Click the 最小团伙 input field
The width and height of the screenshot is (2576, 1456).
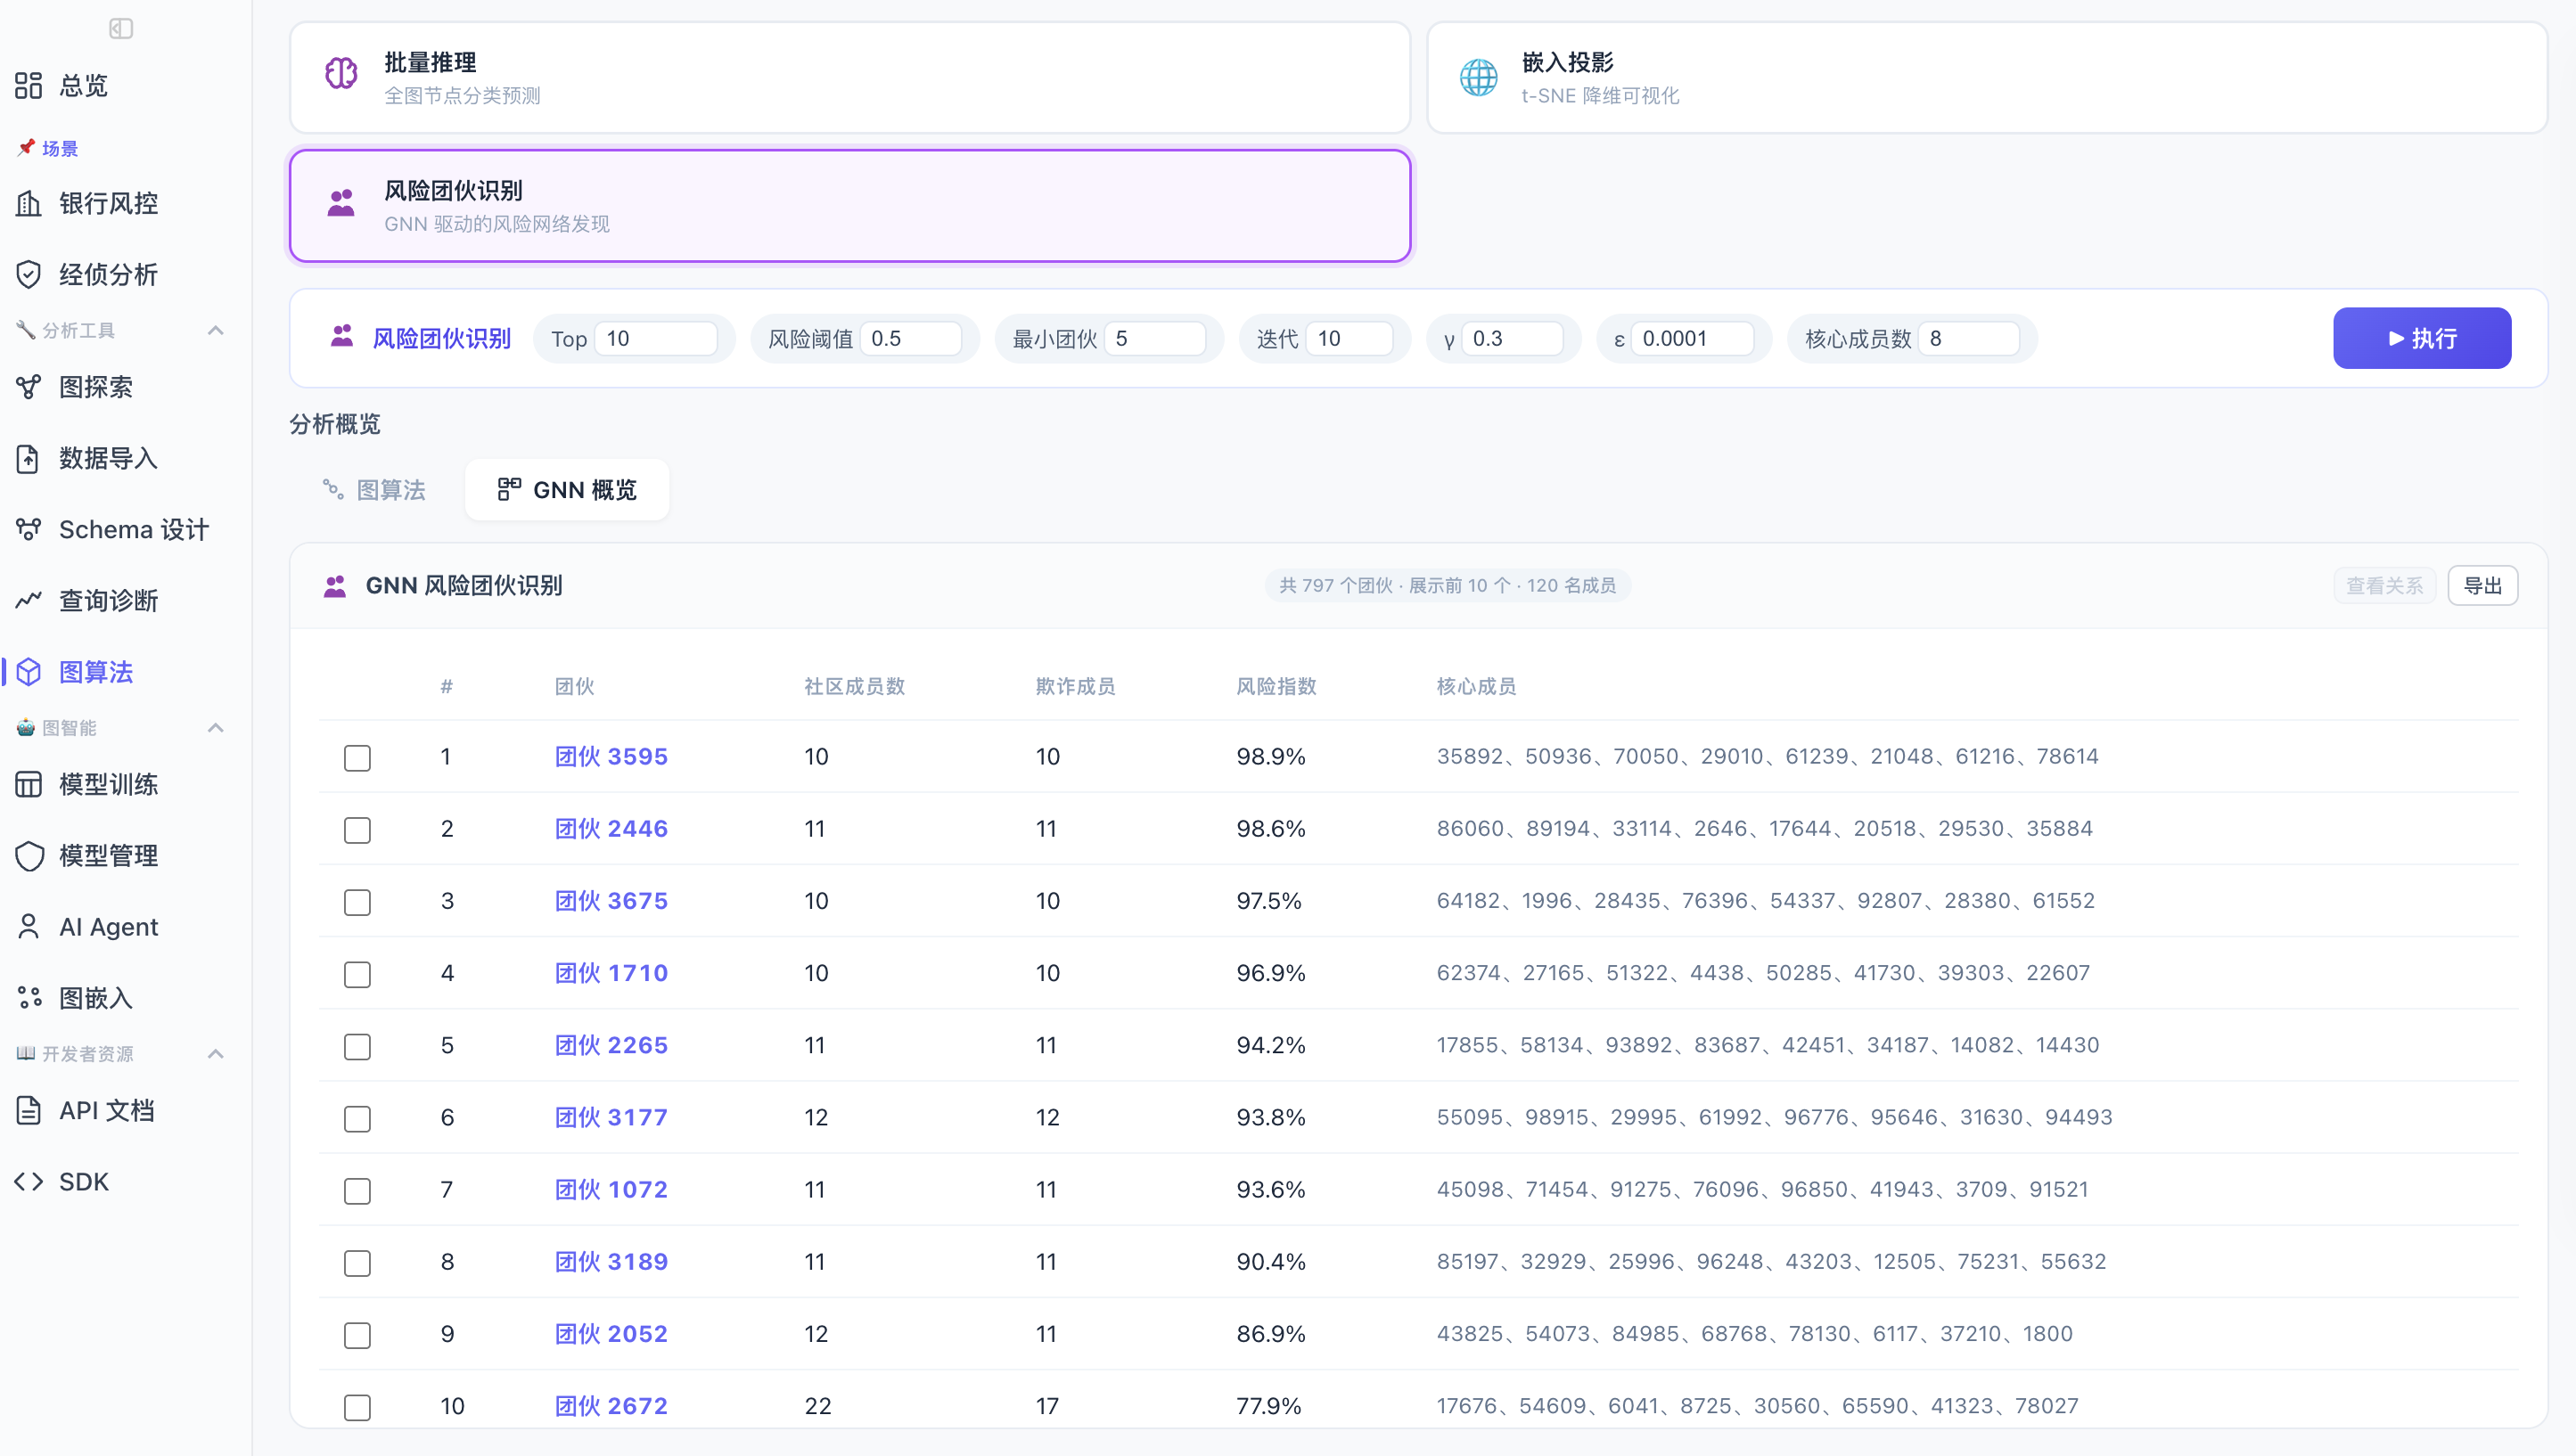(x=1154, y=338)
